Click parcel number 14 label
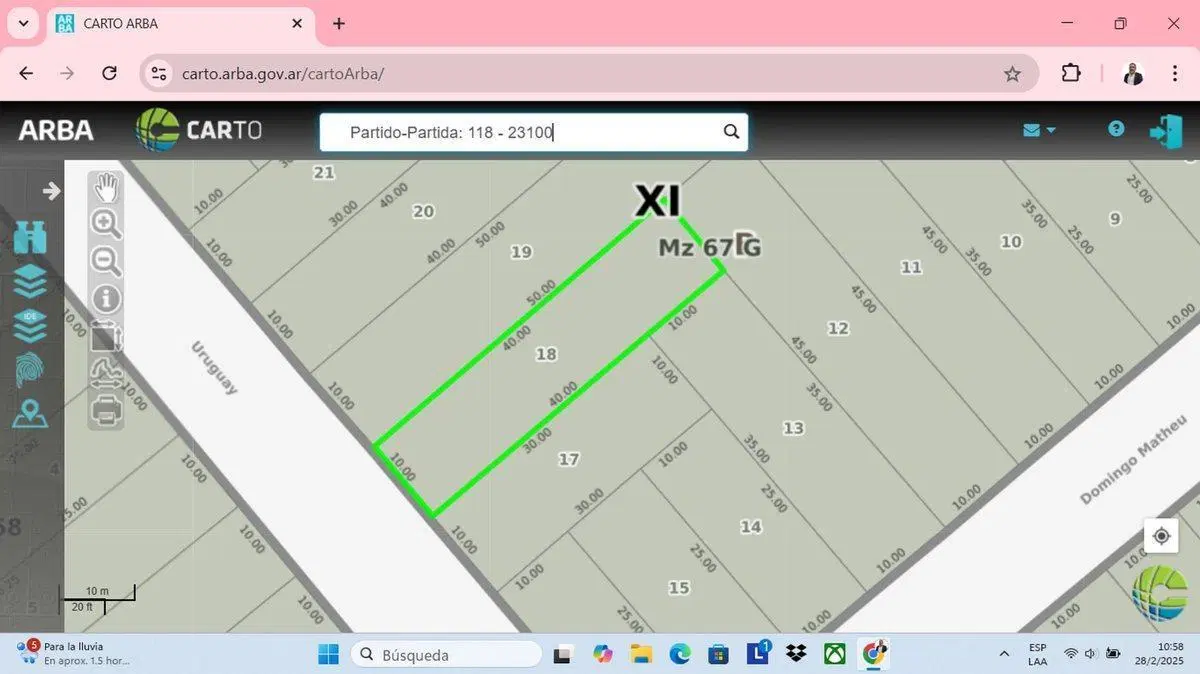 pos(750,527)
